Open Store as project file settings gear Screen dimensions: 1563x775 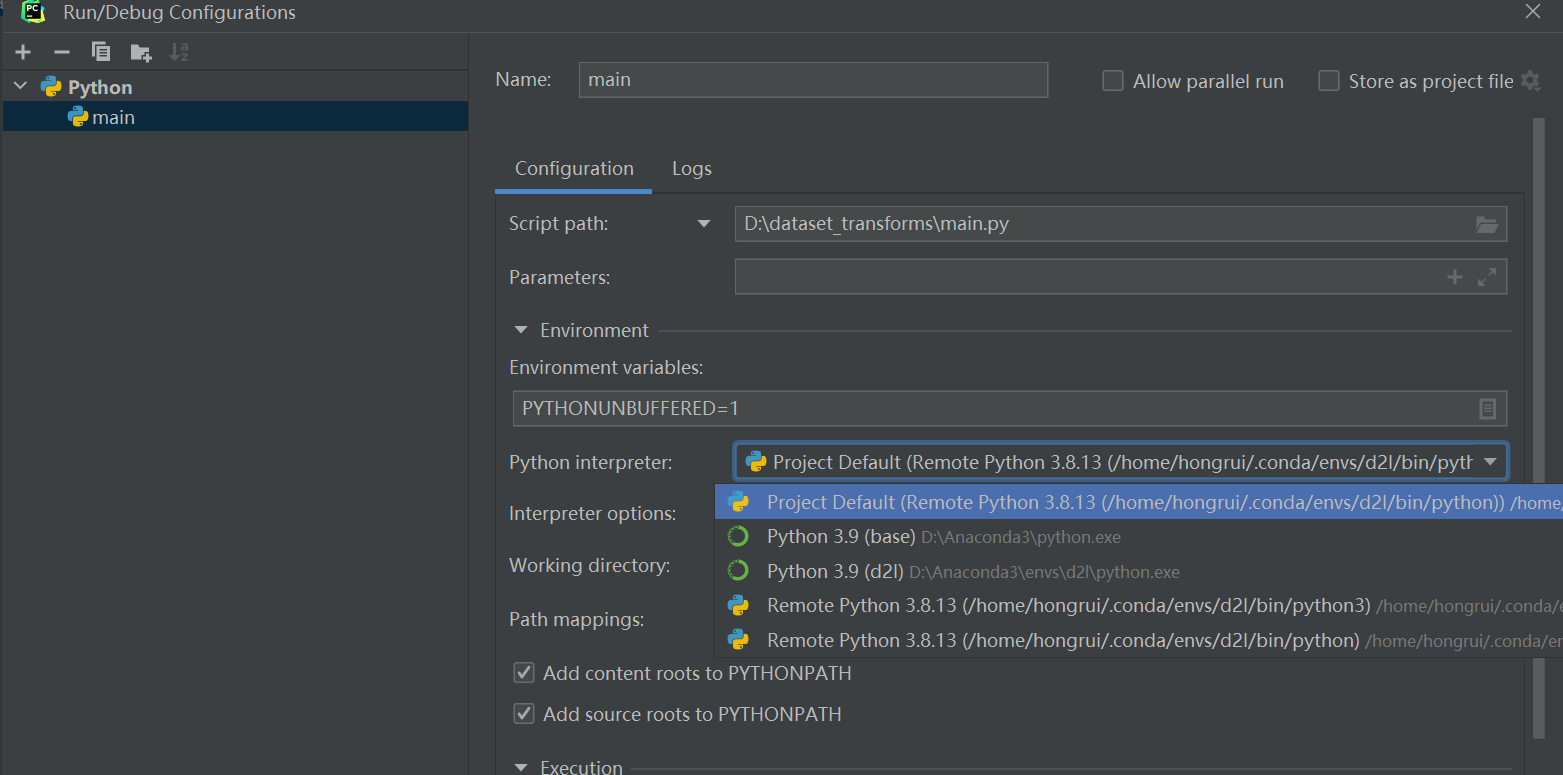(1531, 81)
